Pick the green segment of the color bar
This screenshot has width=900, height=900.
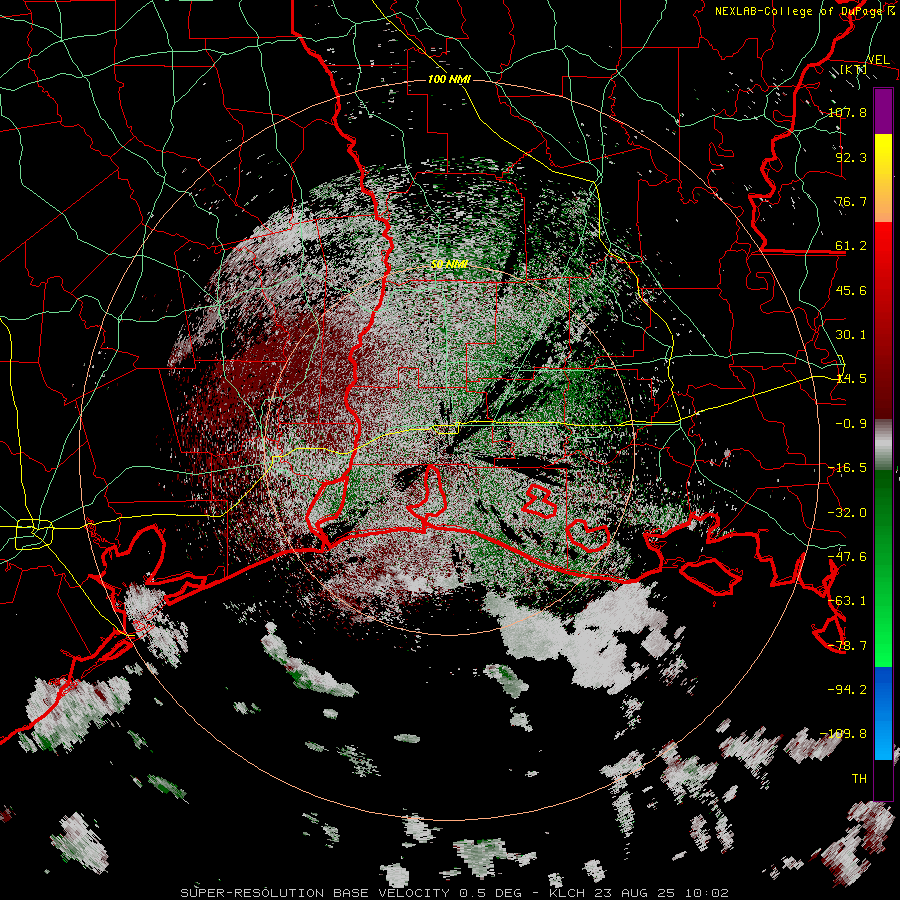click(883, 568)
